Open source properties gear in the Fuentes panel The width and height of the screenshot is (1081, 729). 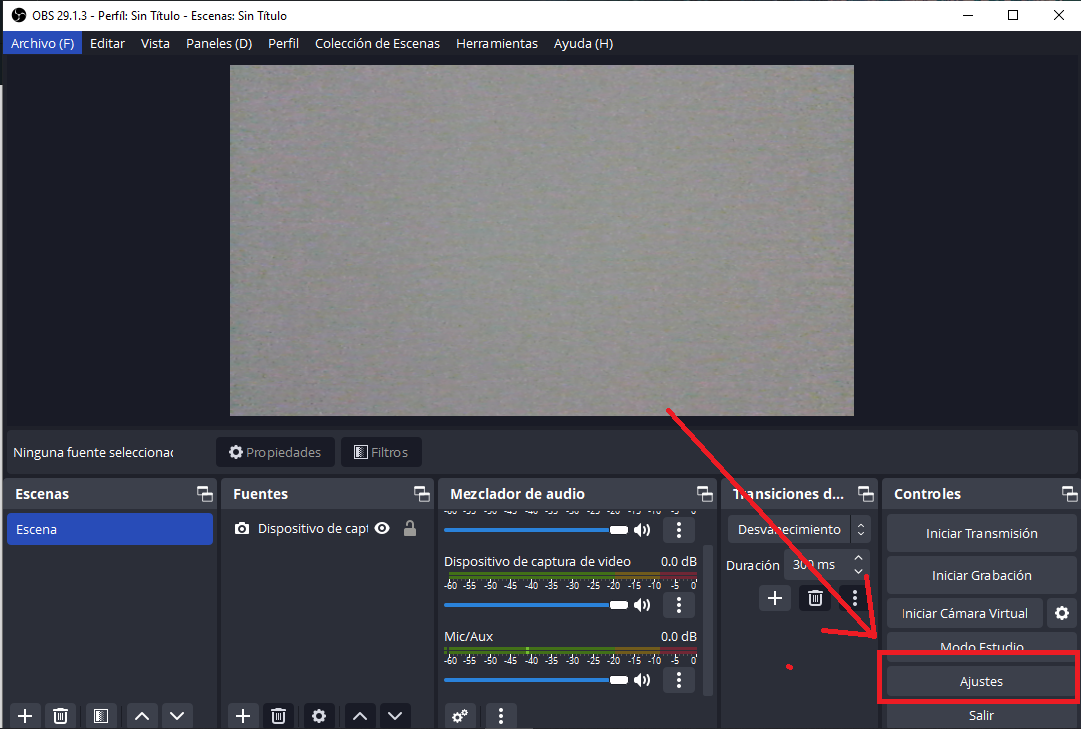[319, 715]
